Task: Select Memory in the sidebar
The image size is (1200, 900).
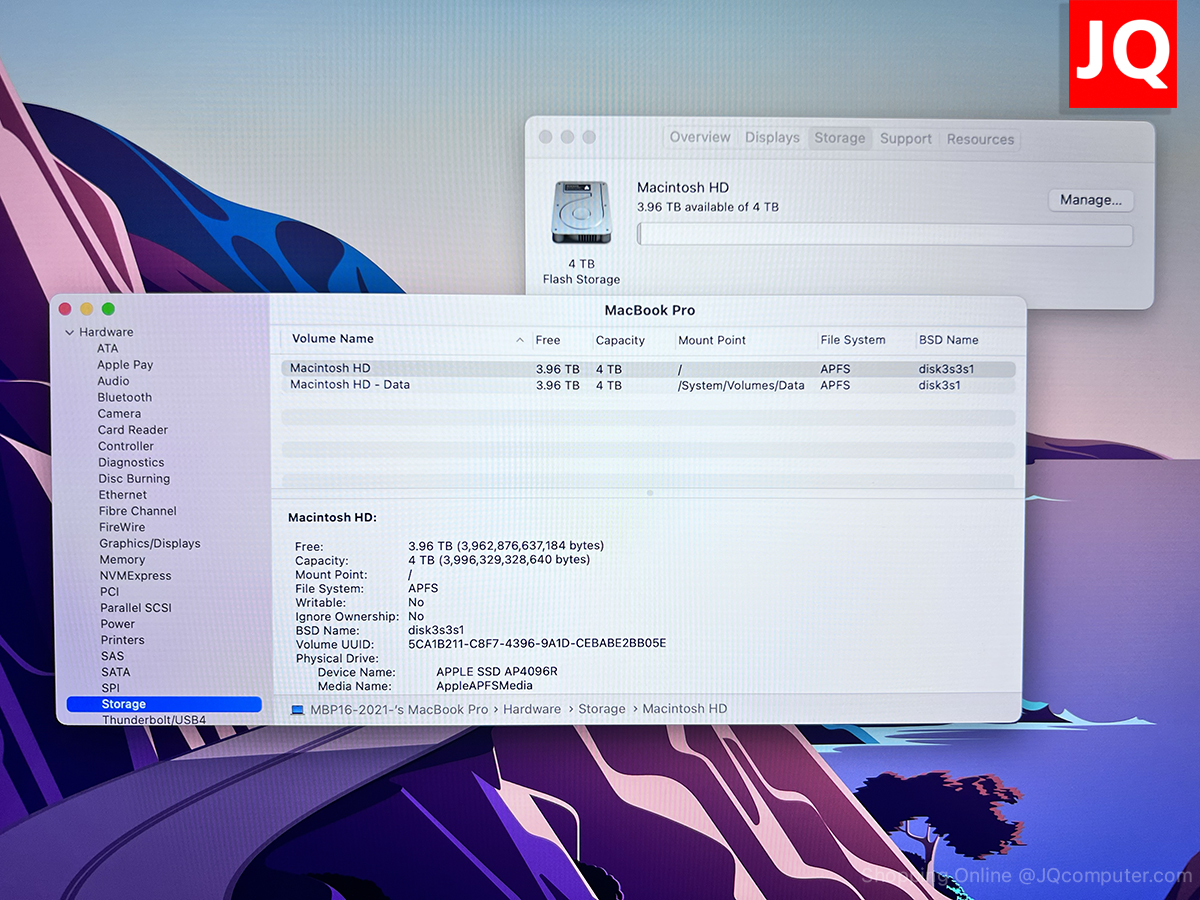Action: (122, 559)
